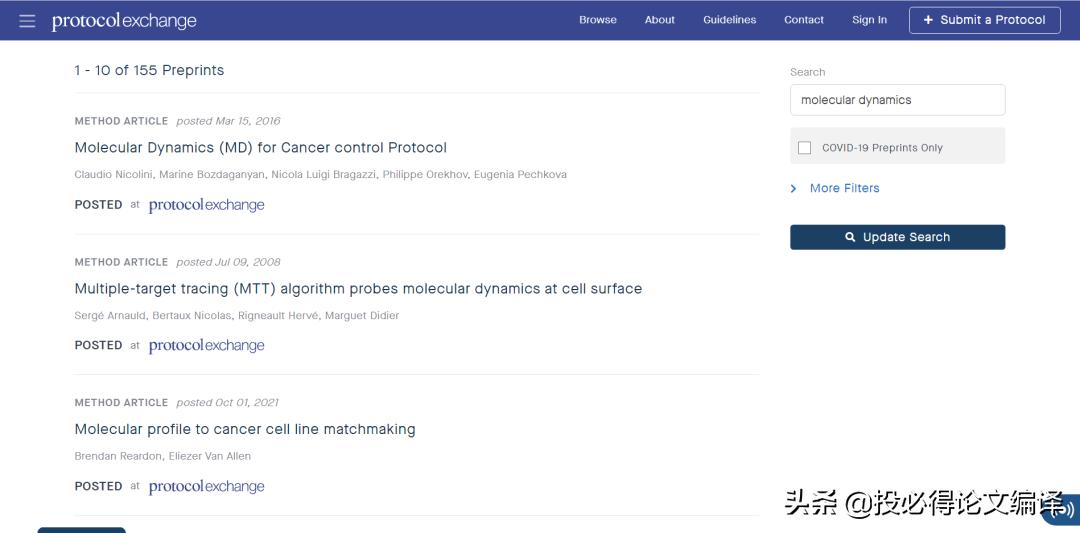
Task: Click the plus icon on Submit a Protocol
Action: 929,20
